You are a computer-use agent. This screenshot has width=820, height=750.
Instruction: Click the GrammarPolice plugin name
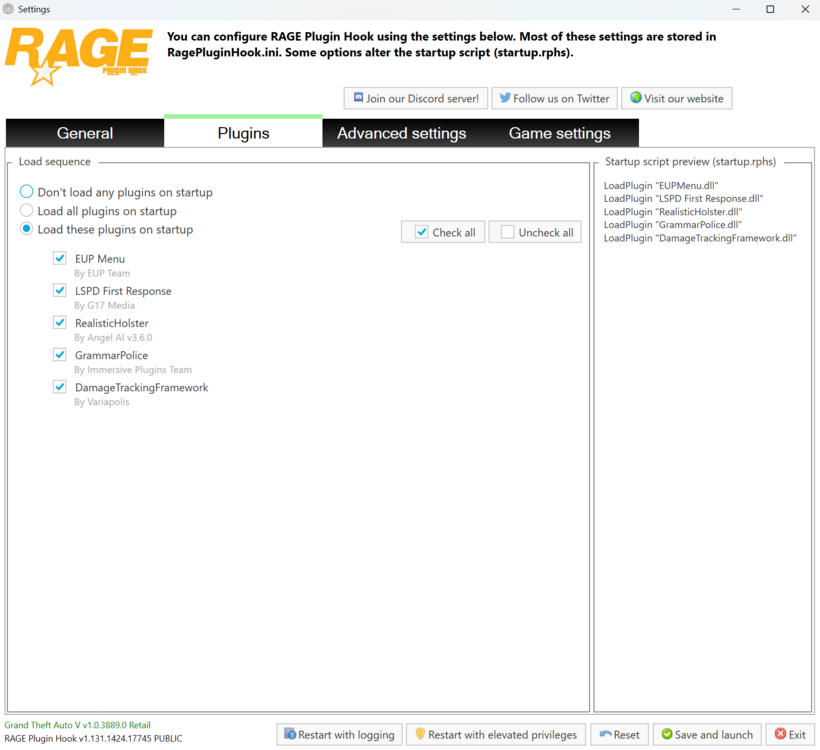point(111,355)
